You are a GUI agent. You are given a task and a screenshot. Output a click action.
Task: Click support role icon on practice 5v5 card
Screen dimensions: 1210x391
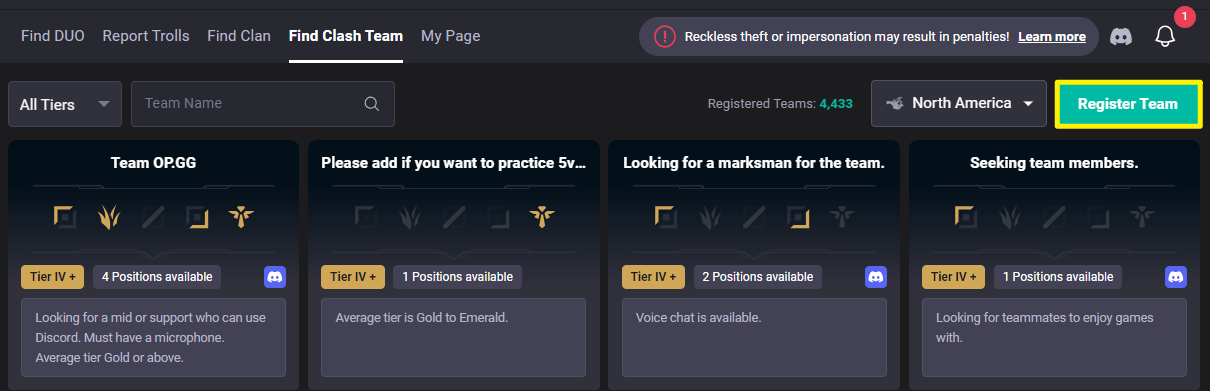tap(541, 216)
